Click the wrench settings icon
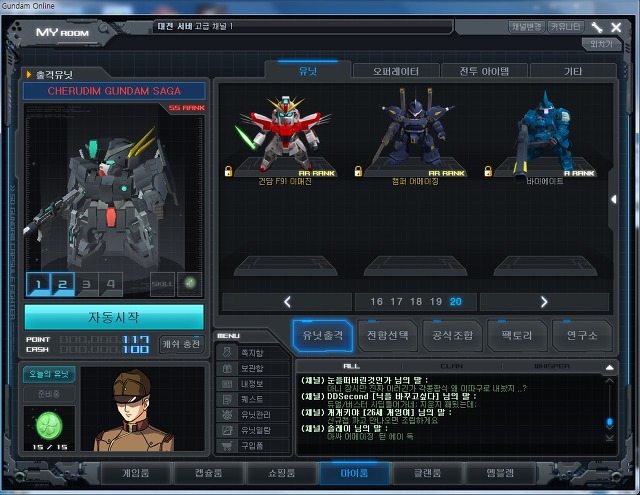 (597, 27)
